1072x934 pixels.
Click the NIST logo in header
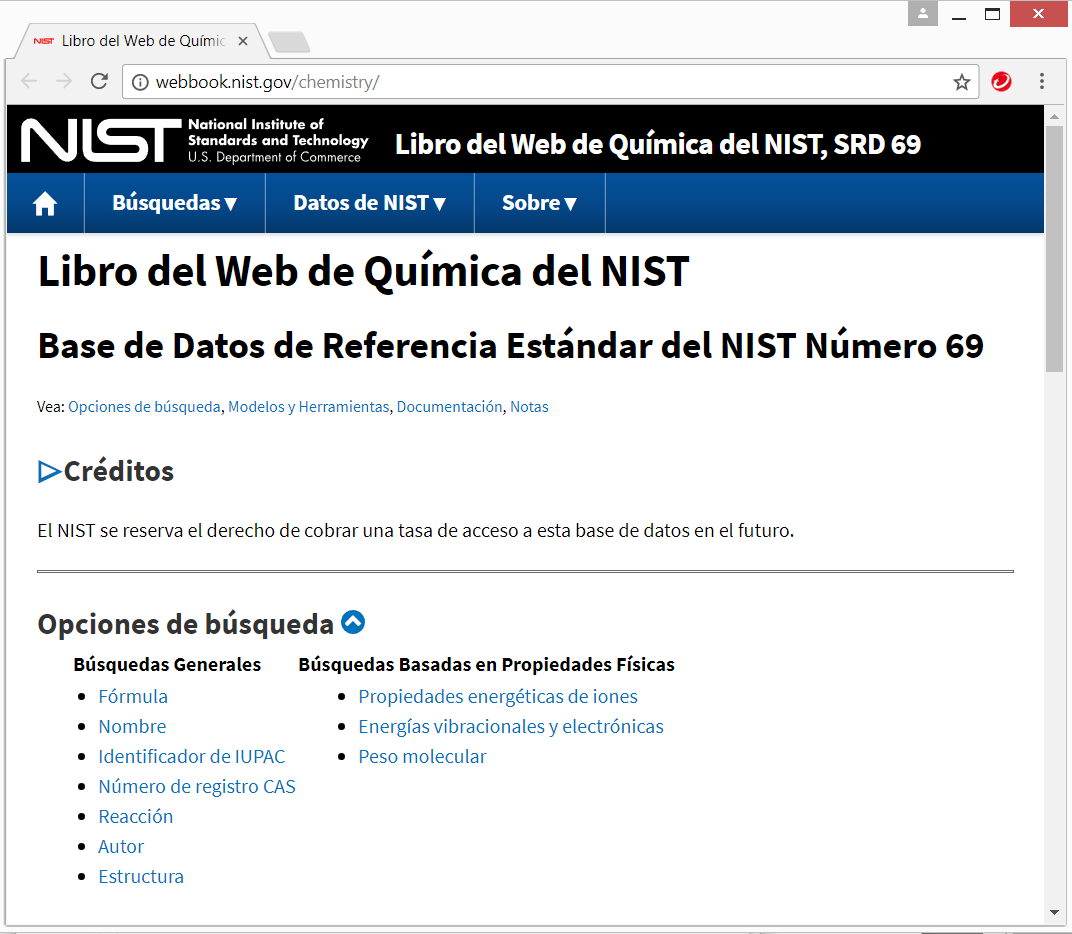(195, 140)
